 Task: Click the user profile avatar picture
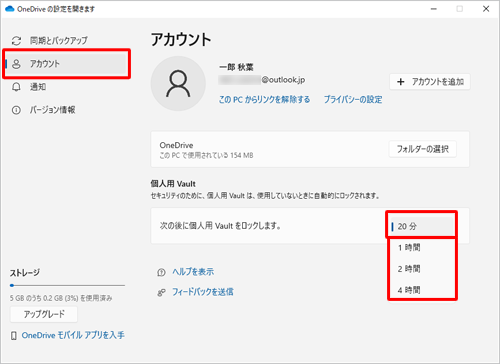(x=178, y=83)
